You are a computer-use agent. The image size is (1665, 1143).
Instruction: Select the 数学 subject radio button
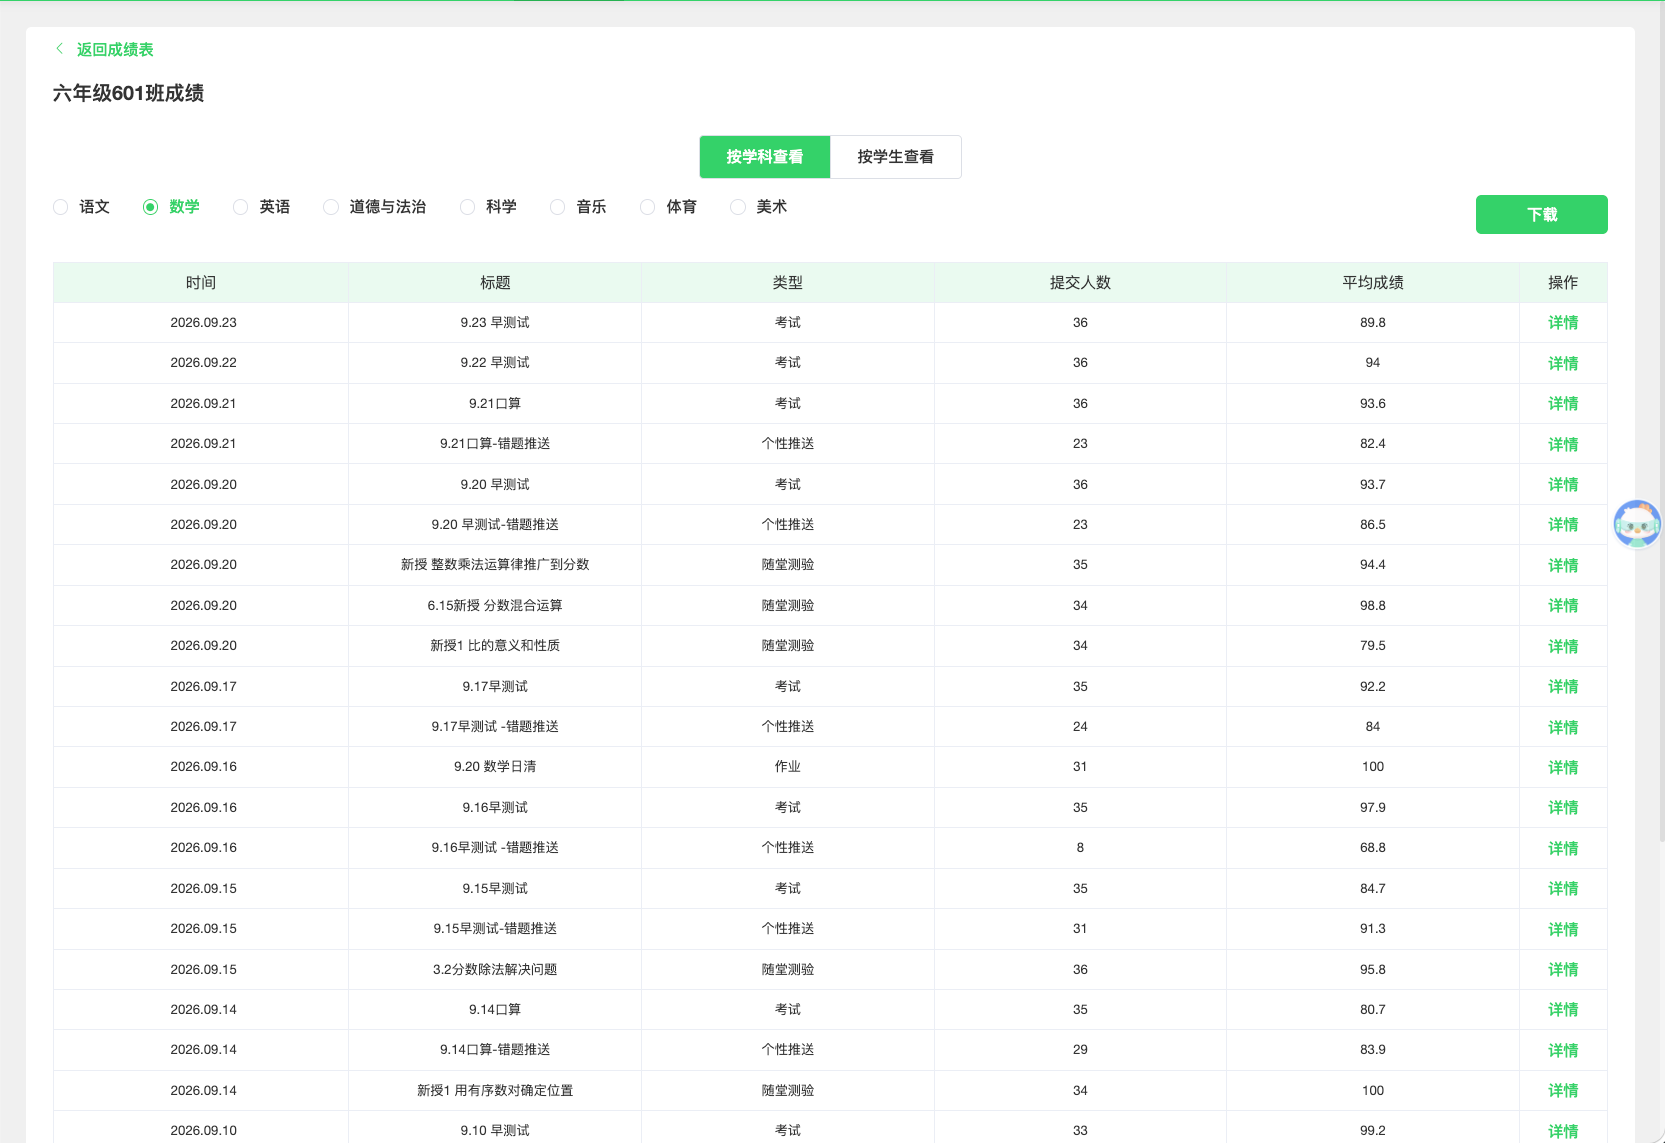[x=151, y=207]
